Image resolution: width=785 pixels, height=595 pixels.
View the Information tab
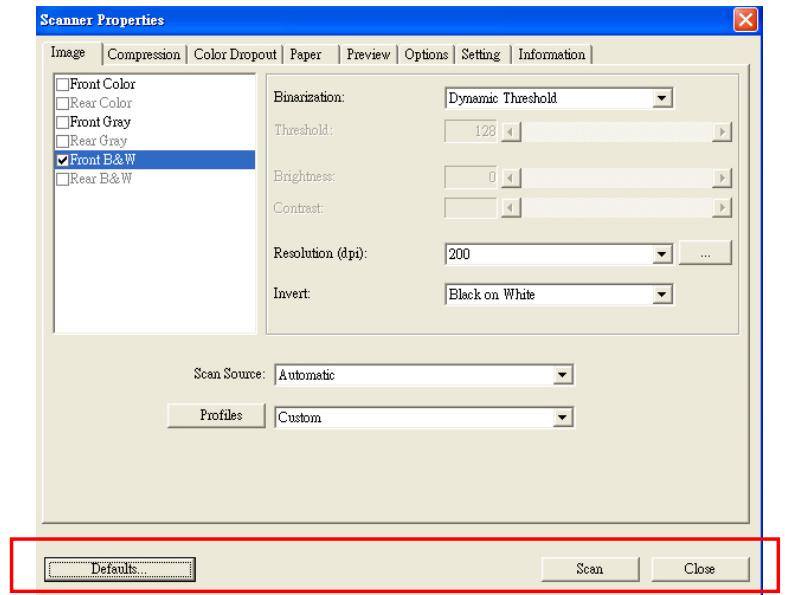pyautogui.click(x=552, y=54)
